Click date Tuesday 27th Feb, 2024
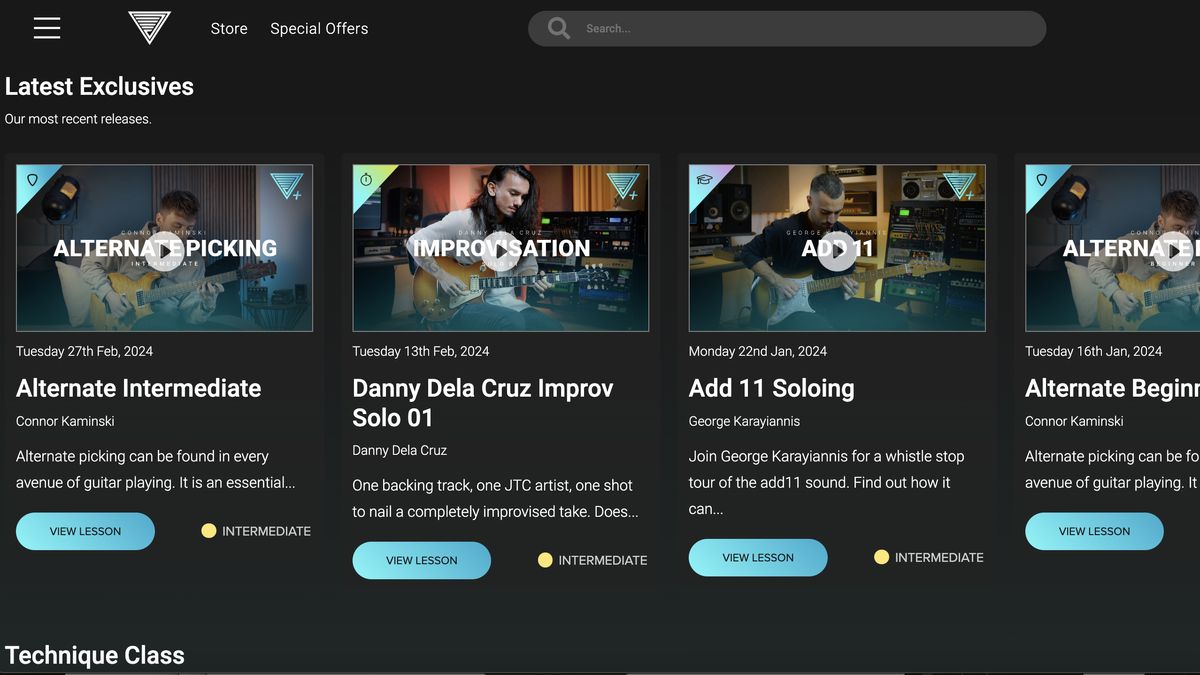1200x675 pixels. click(84, 351)
